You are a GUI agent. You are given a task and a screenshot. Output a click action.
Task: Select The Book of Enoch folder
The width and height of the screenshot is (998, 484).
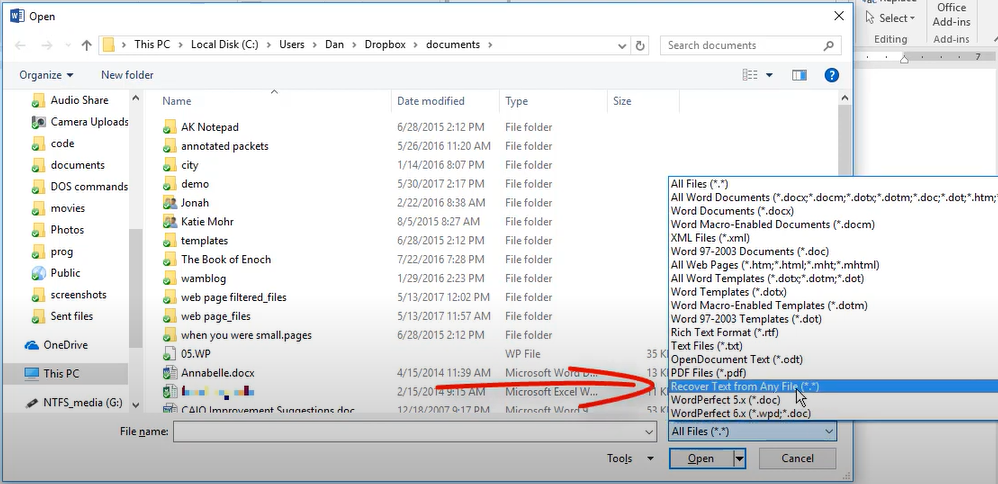[x=226, y=259]
